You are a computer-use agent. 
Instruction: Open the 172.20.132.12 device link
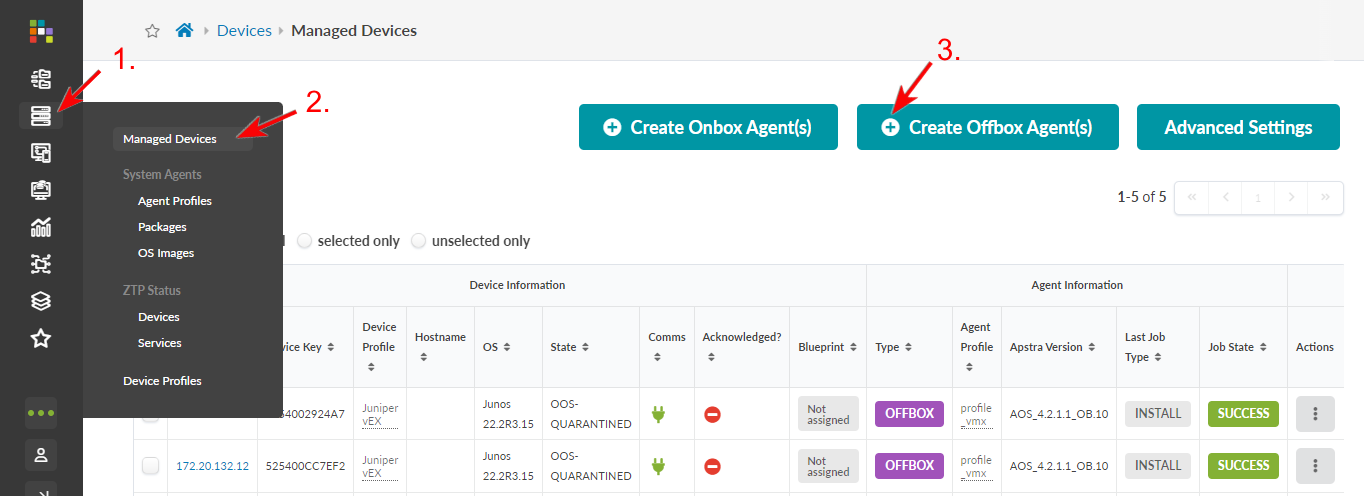212,465
